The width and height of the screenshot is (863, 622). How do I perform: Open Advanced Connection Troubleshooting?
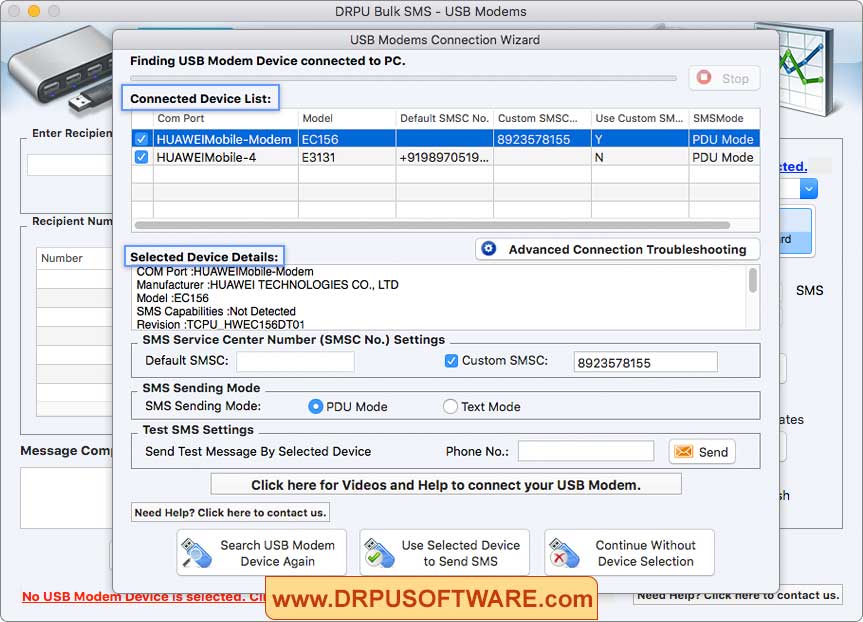pos(618,249)
